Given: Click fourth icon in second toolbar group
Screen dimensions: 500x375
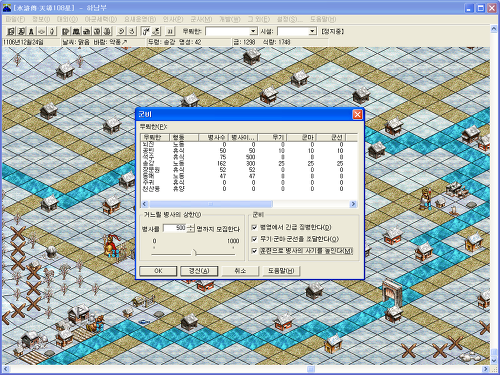Looking at the screenshot, I should click(97, 31).
